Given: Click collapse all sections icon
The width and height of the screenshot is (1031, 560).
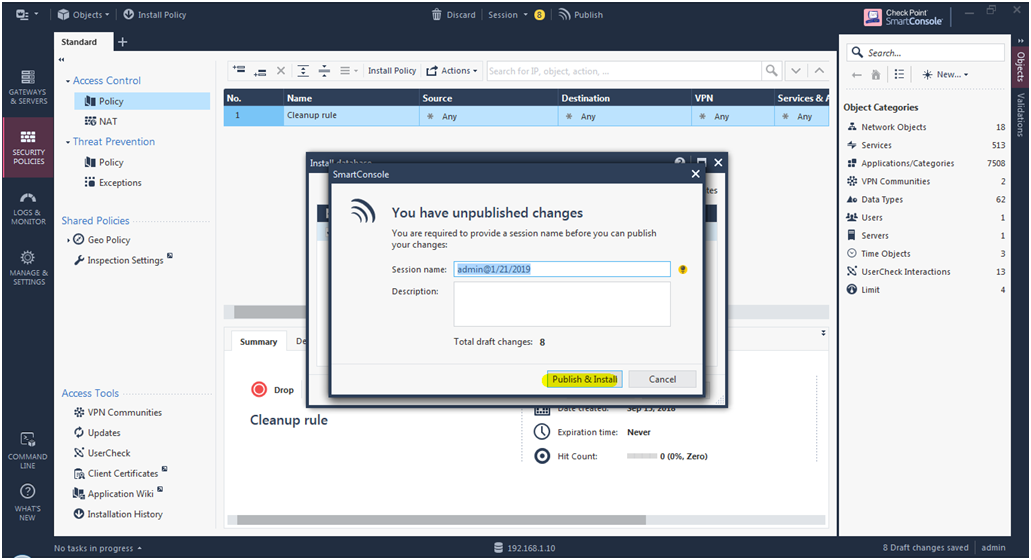Looking at the screenshot, I should pos(324,70).
